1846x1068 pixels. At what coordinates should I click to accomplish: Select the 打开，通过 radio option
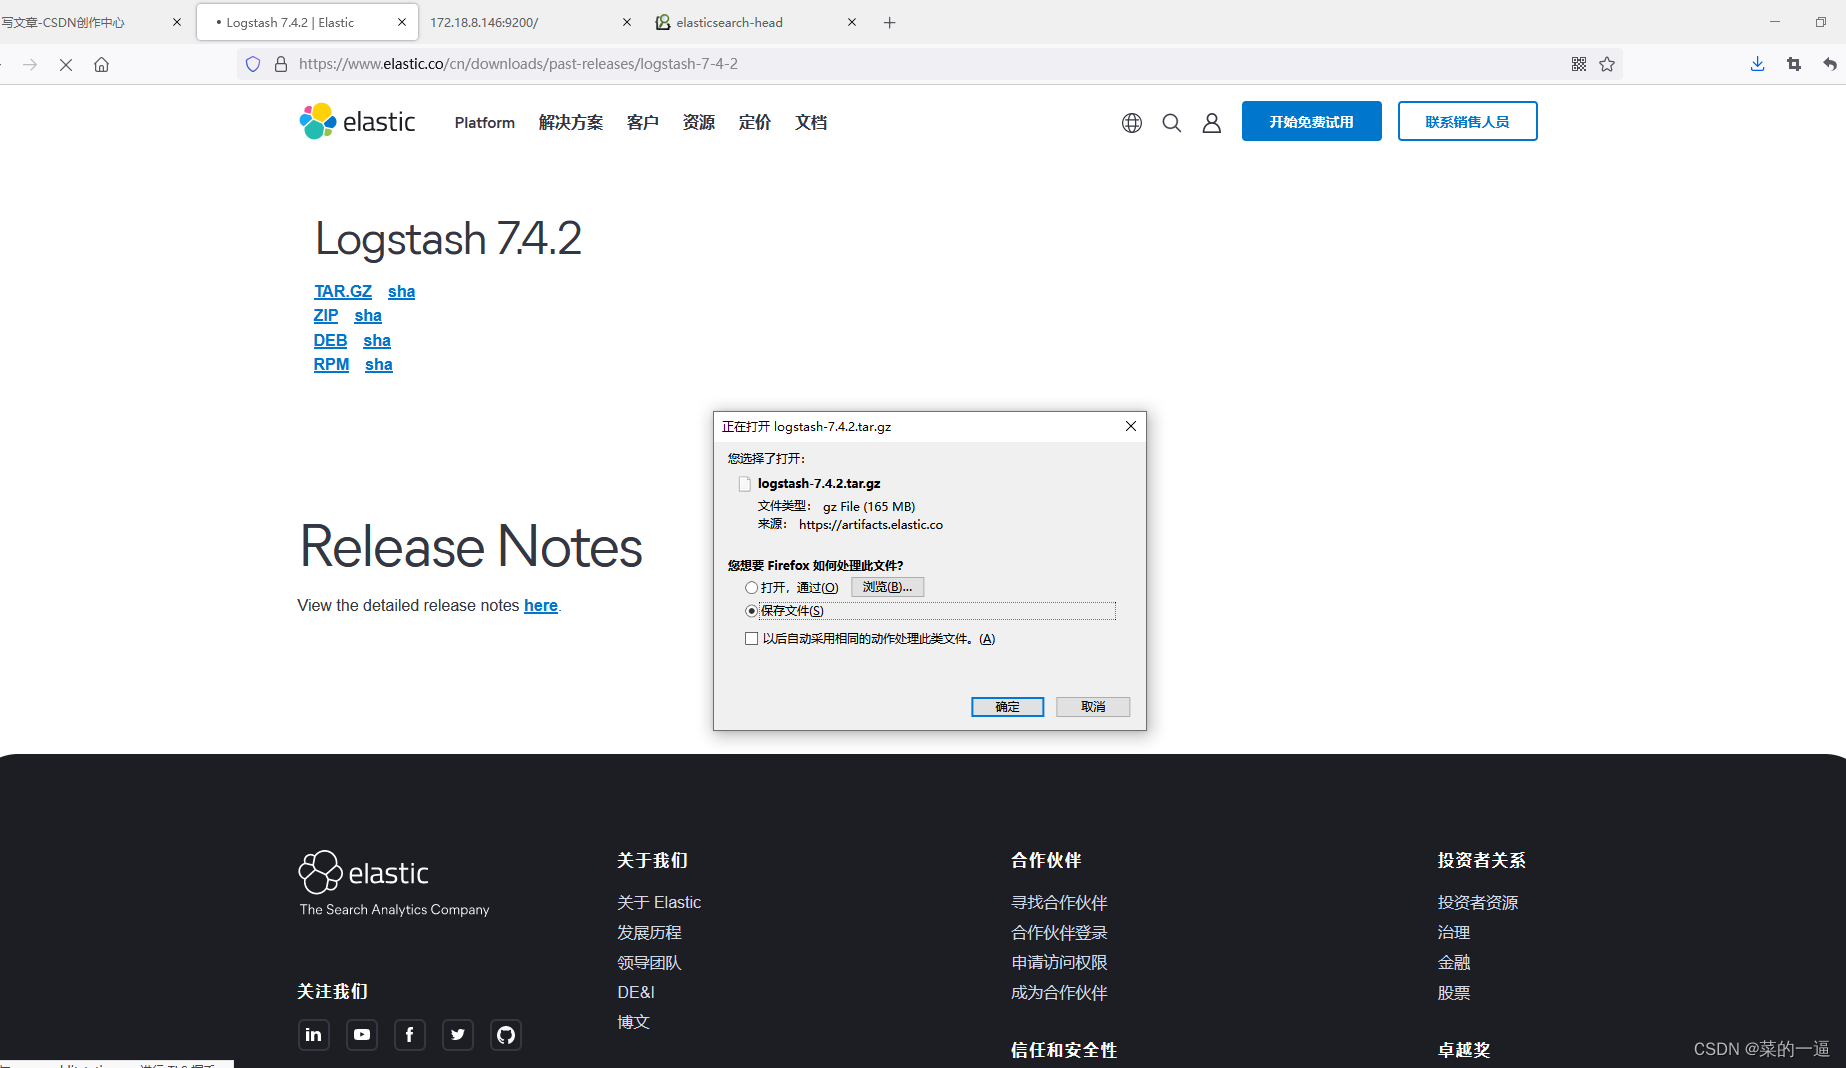click(x=751, y=587)
